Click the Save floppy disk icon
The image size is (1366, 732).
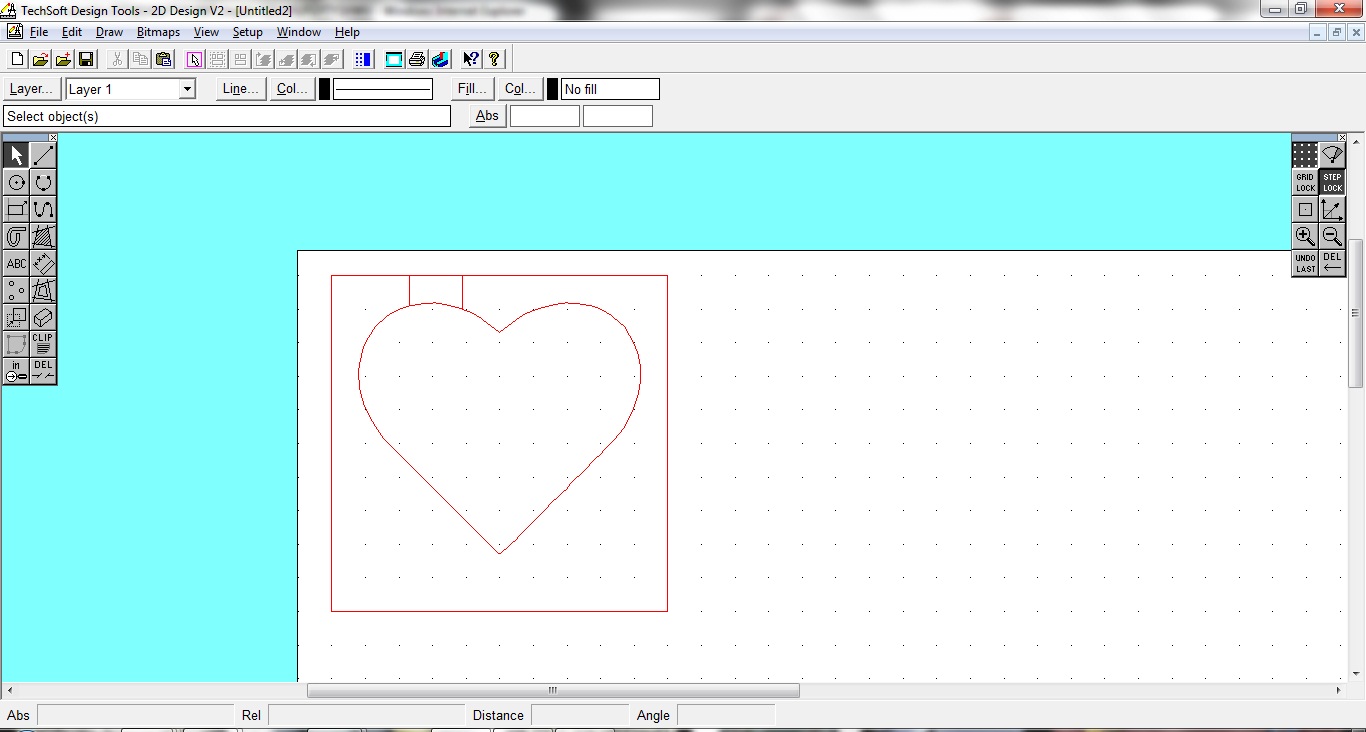(86, 59)
